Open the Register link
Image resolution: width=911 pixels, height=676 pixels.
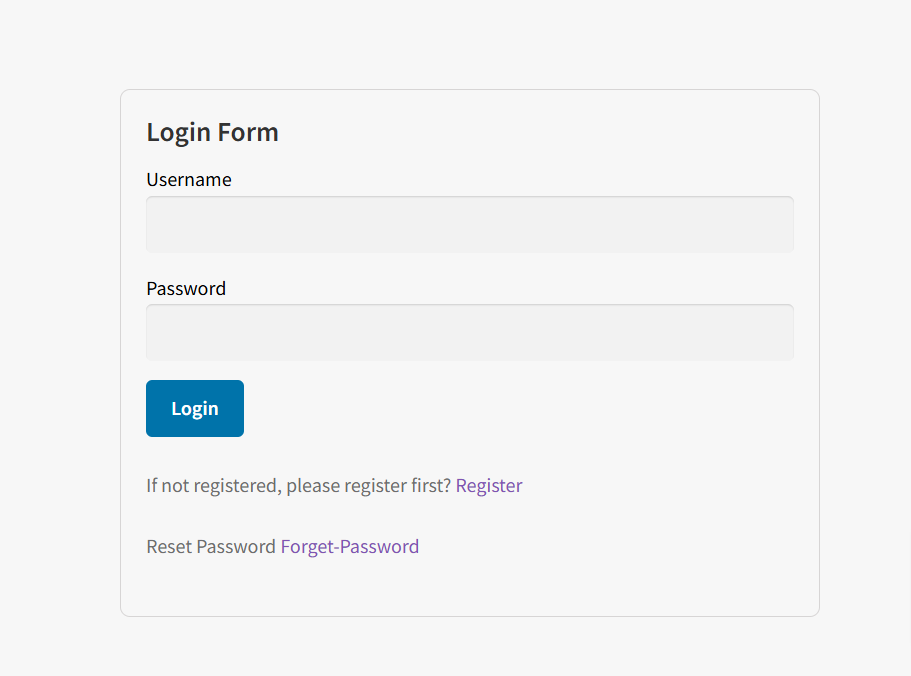[x=489, y=486]
